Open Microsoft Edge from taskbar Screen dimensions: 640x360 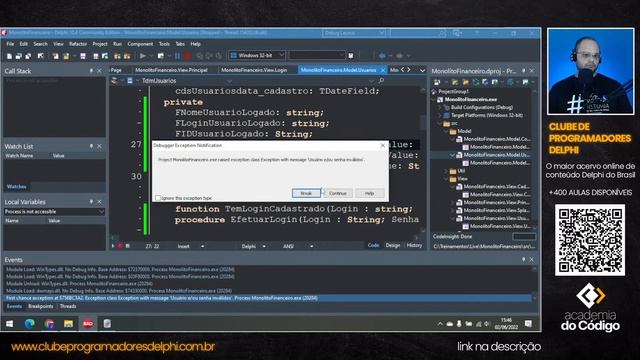pyautogui.click(x=29, y=324)
